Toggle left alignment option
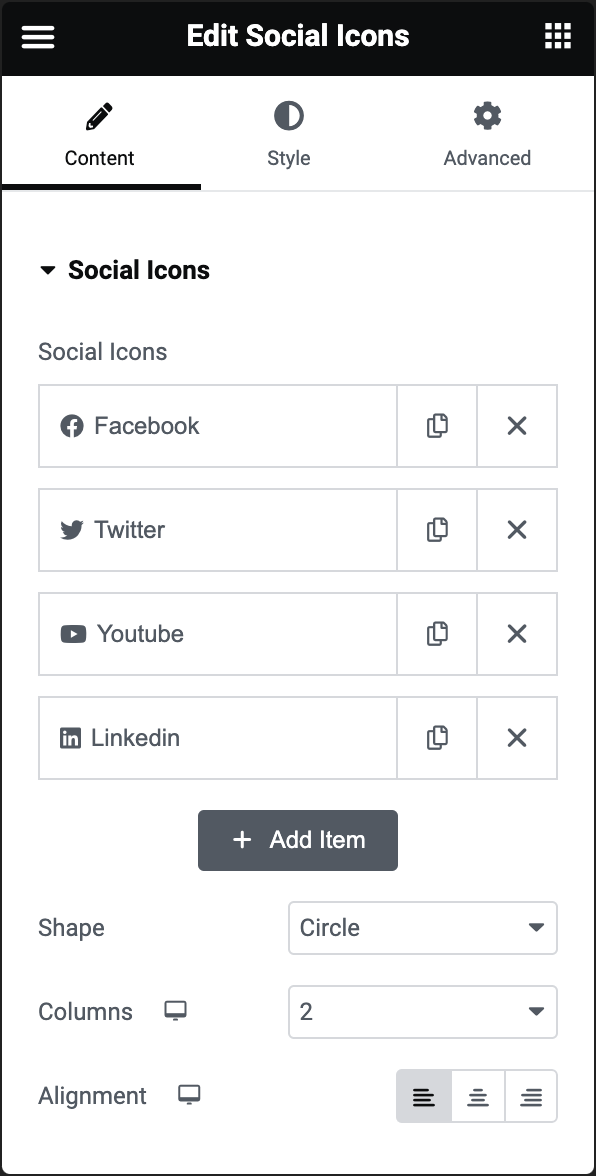This screenshot has height=1176, width=596. (424, 1095)
